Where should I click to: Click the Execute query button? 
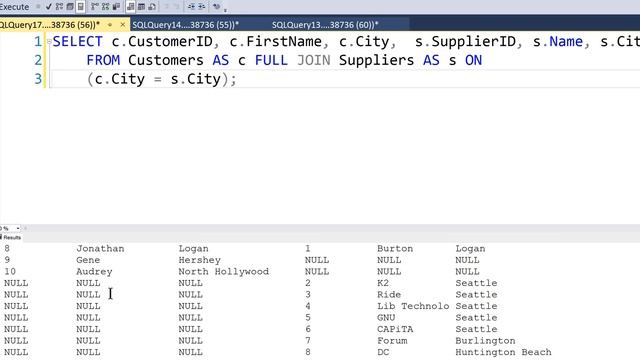click(14, 7)
